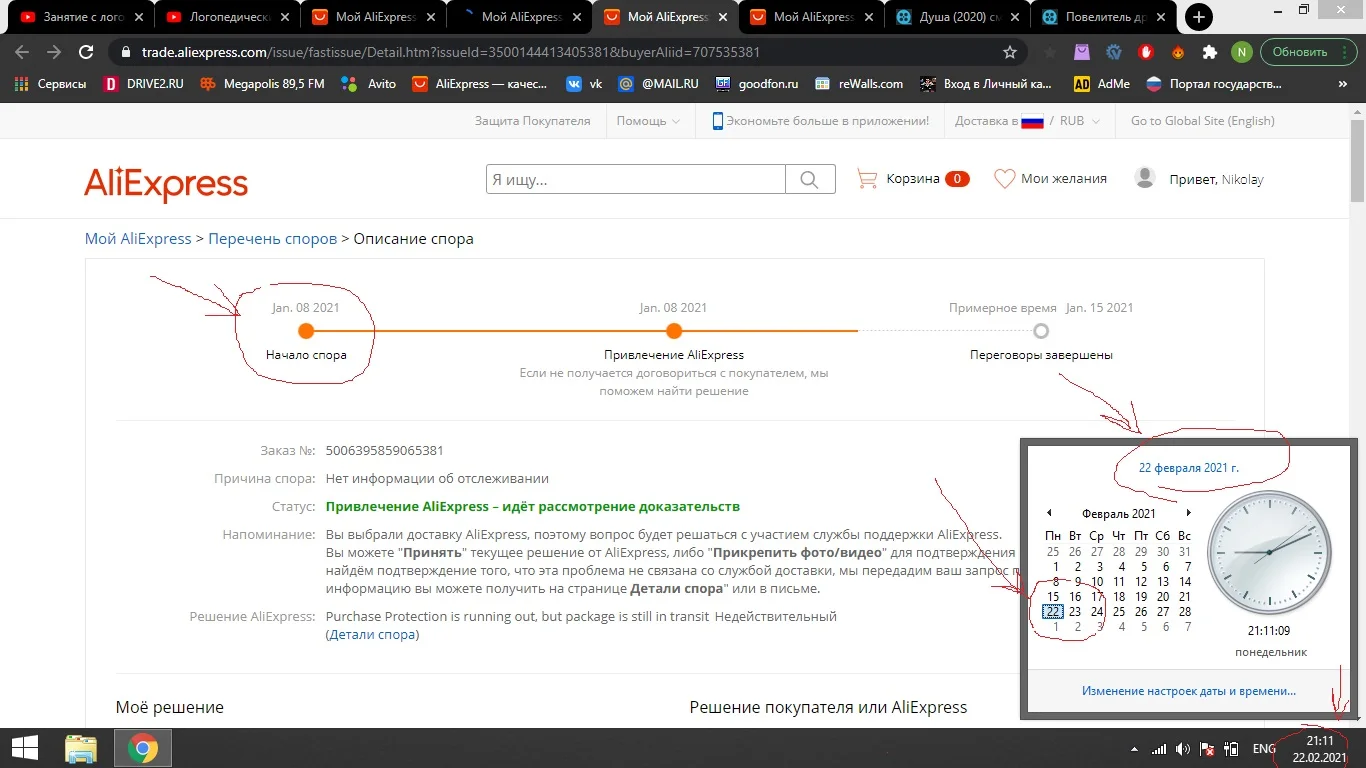The height and width of the screenshot is (768, 1366).
Task: Switch to the Повелитель tab
Action: click(1104, 17)
